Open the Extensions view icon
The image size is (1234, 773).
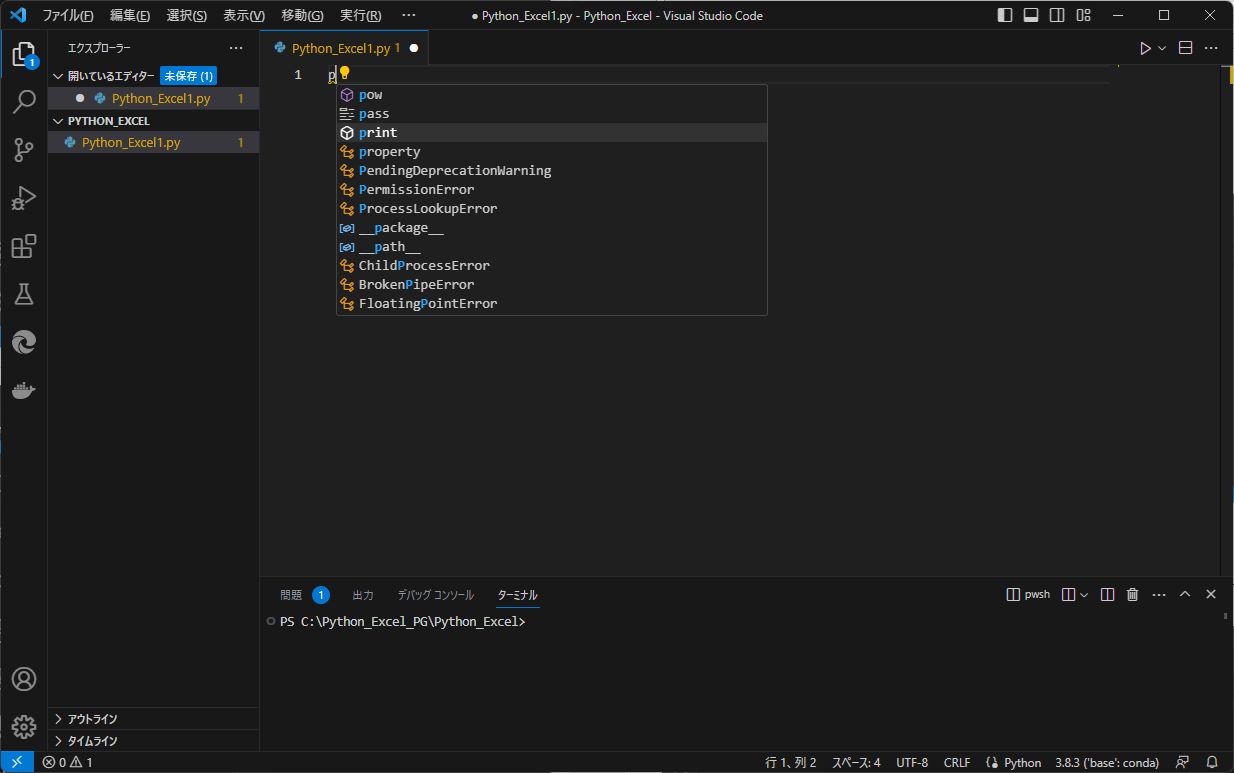[x=24, y=246]
